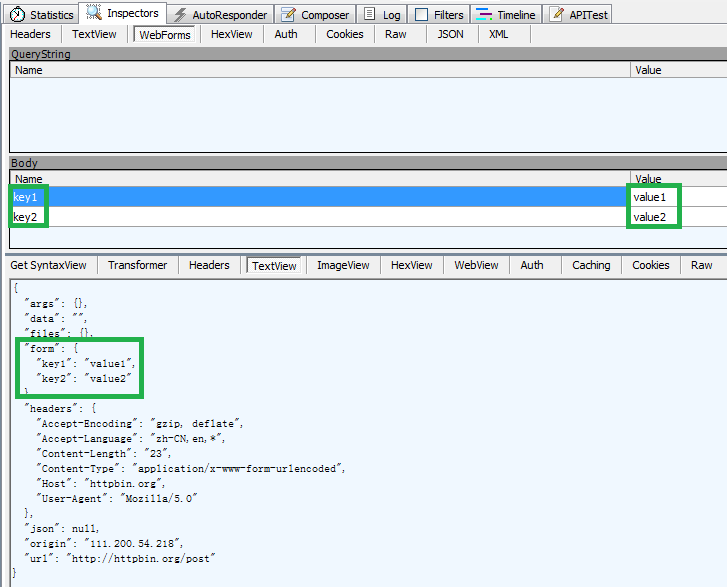Select the Transformer tab
The image size is (727, 587).
click(137, 265)
